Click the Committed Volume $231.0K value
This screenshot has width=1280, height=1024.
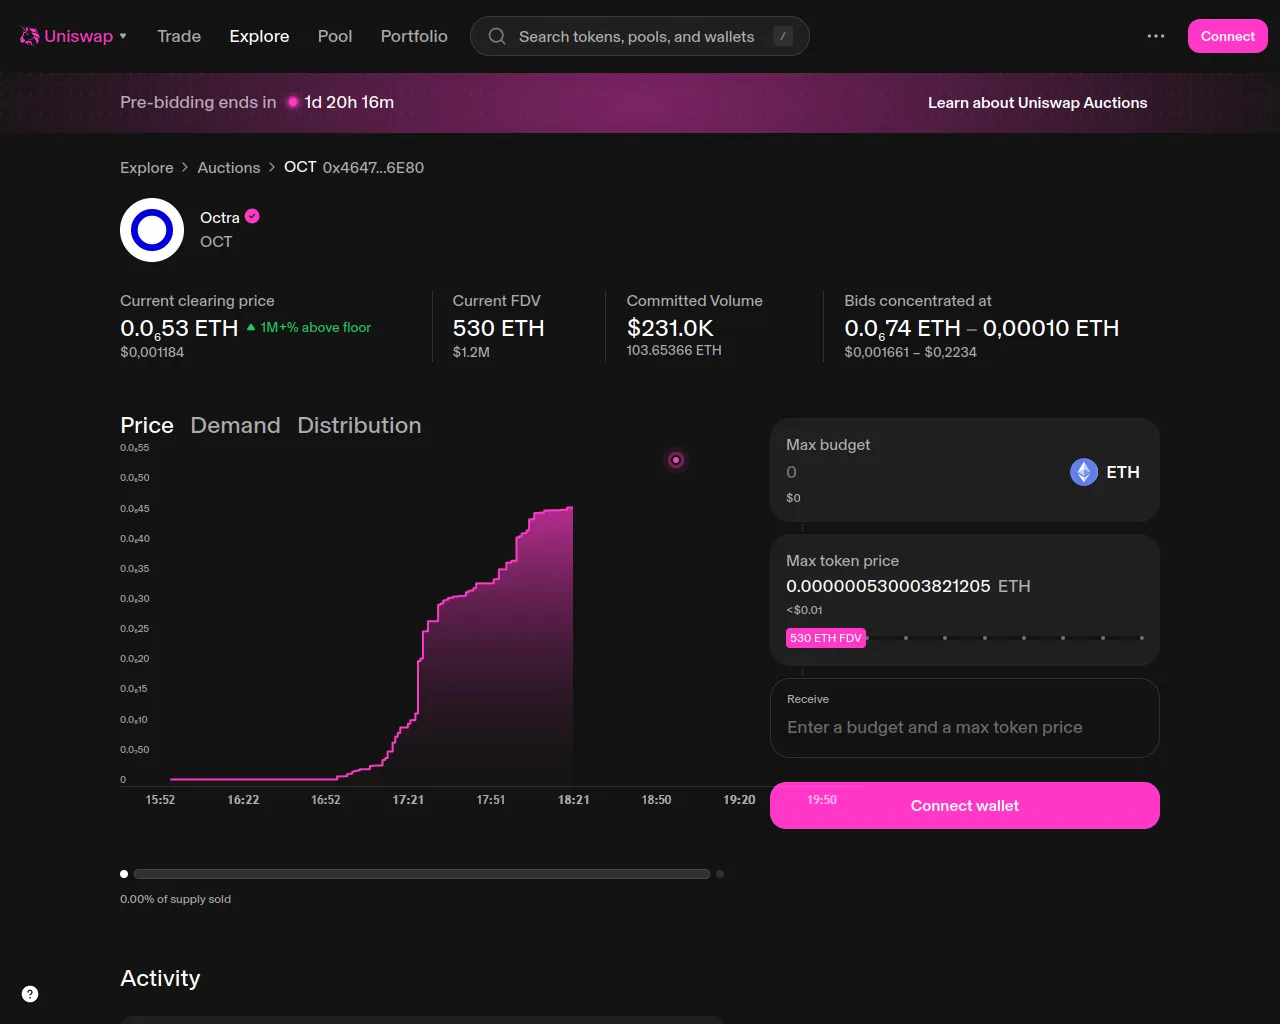[670, 328]
